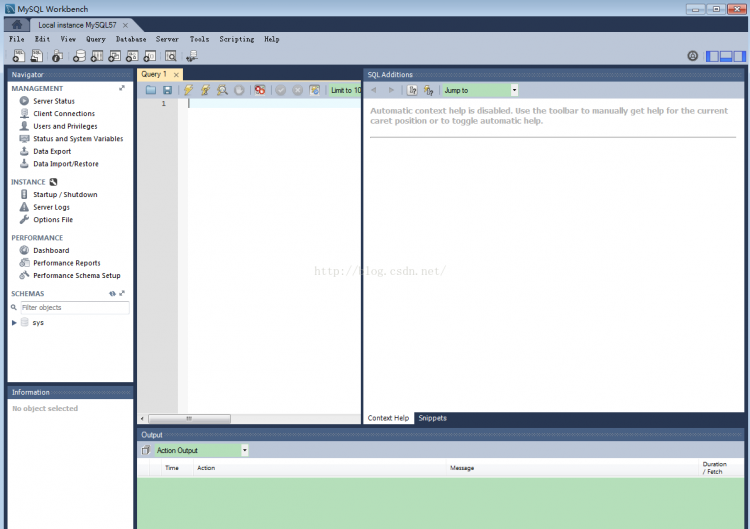Toggle automatic context help icon
This screenshot has width=750, height=529.
[428, 90]
